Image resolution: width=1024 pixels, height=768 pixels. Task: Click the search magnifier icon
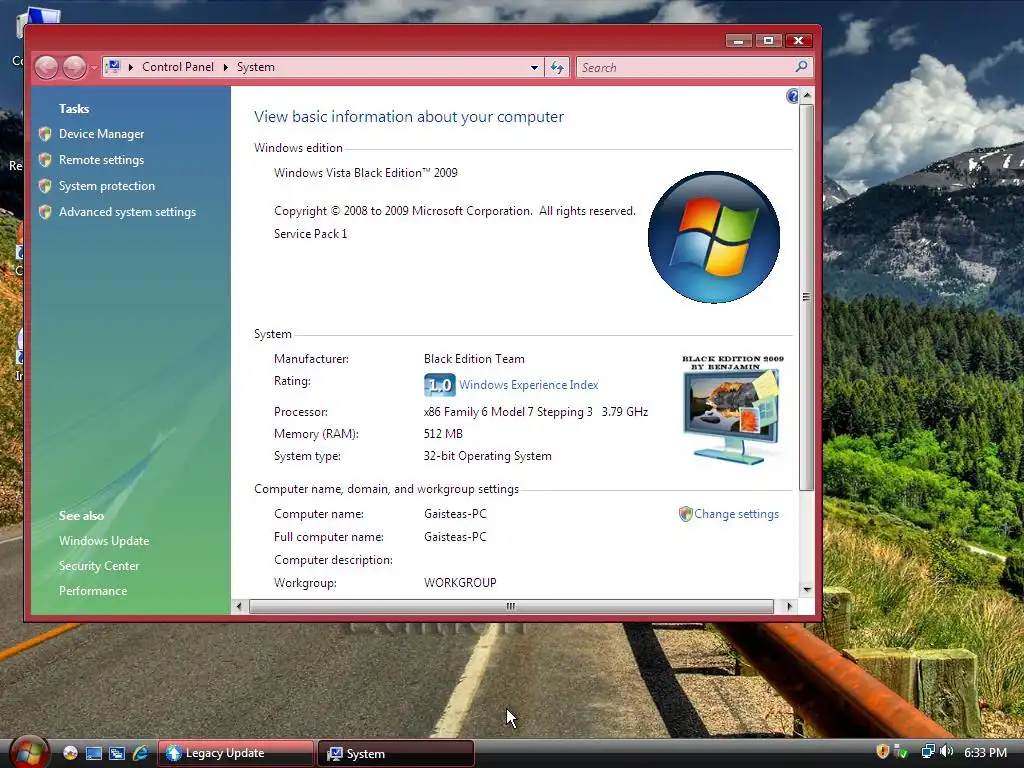[801, 67]
